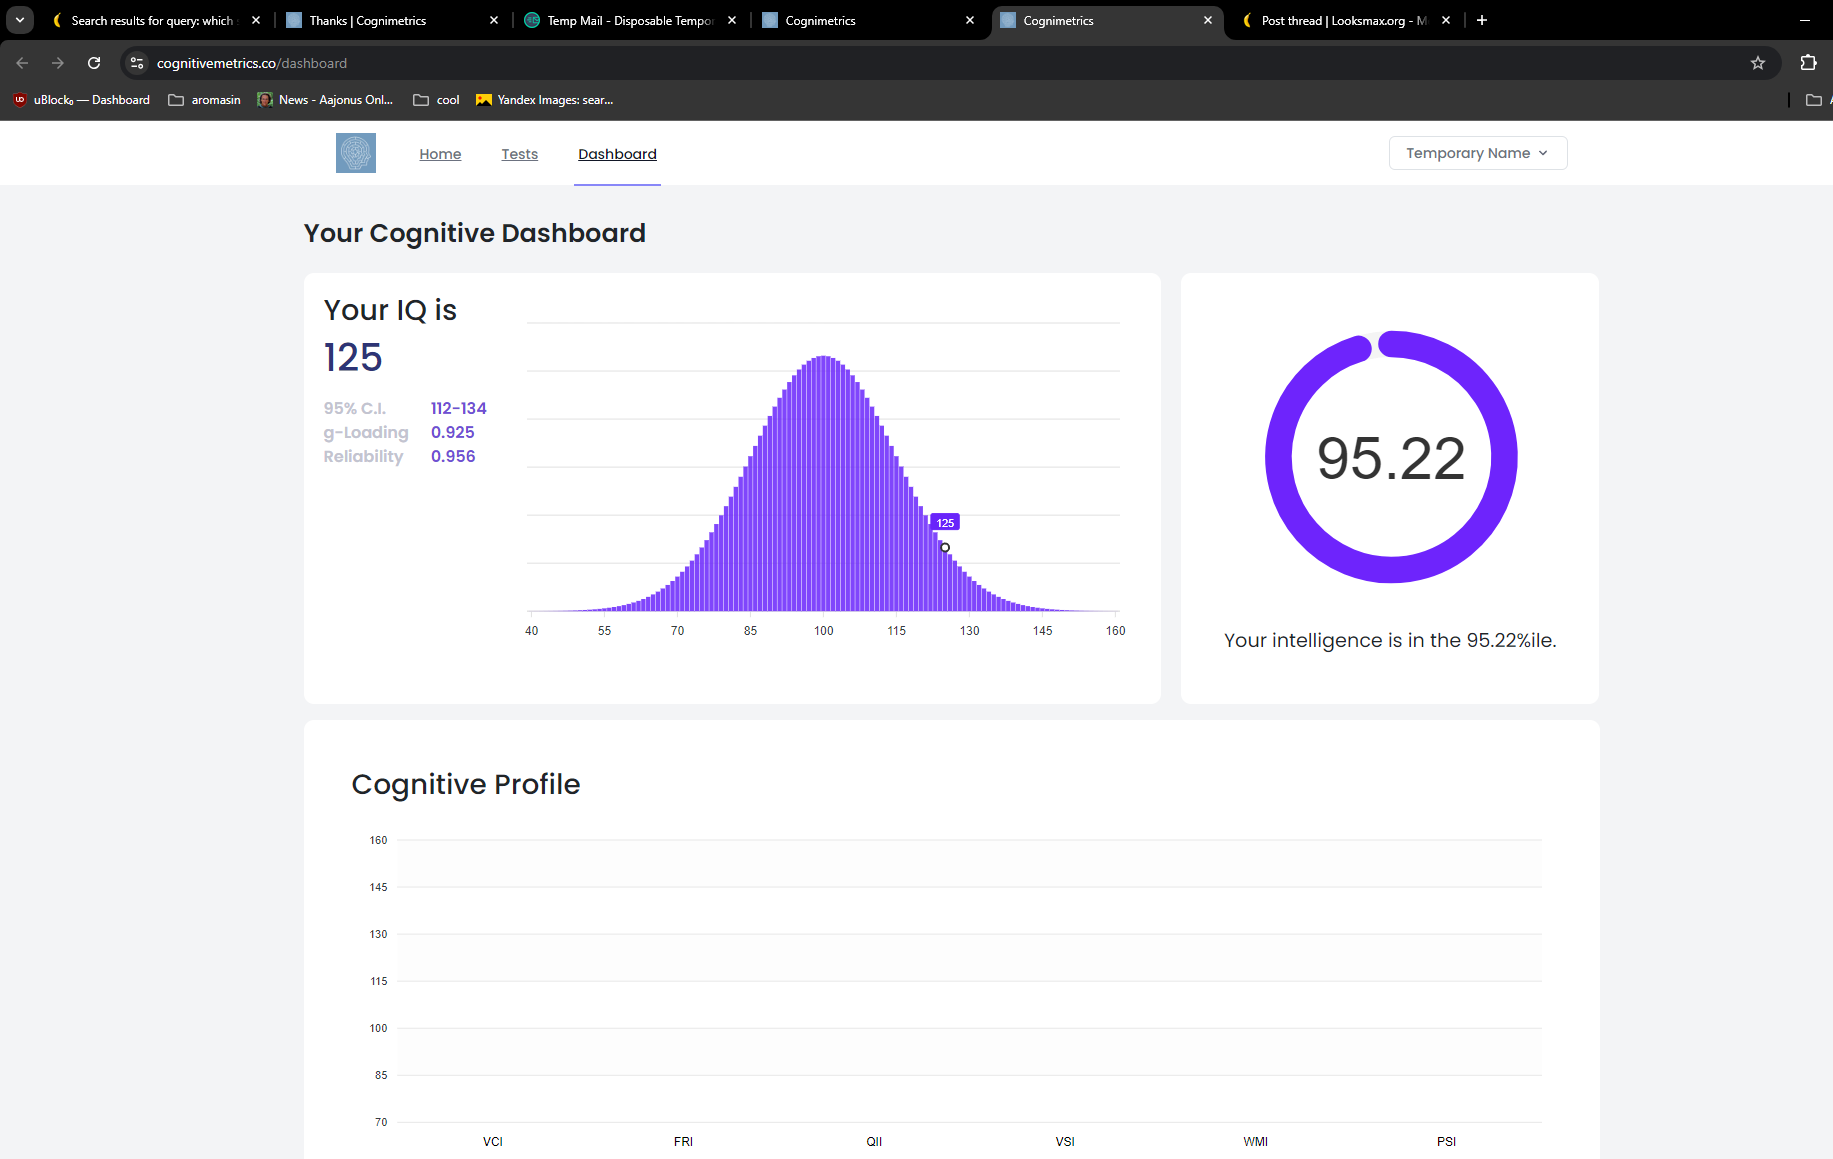Open the tab search dropdown arrow
1833x1159 pixels.
20,20
